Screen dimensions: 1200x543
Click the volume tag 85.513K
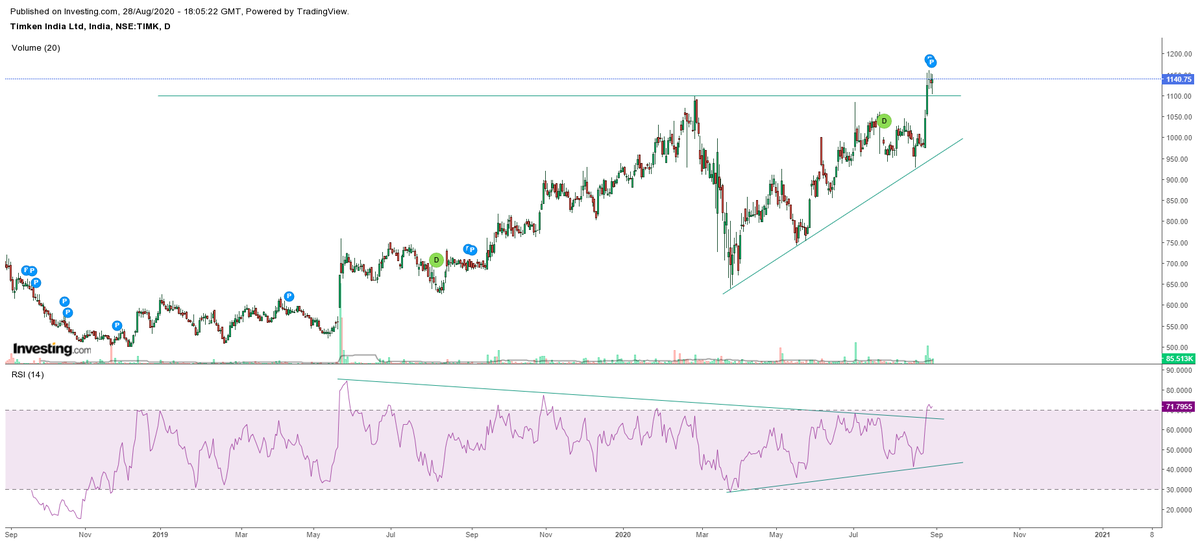point(1178,358)
